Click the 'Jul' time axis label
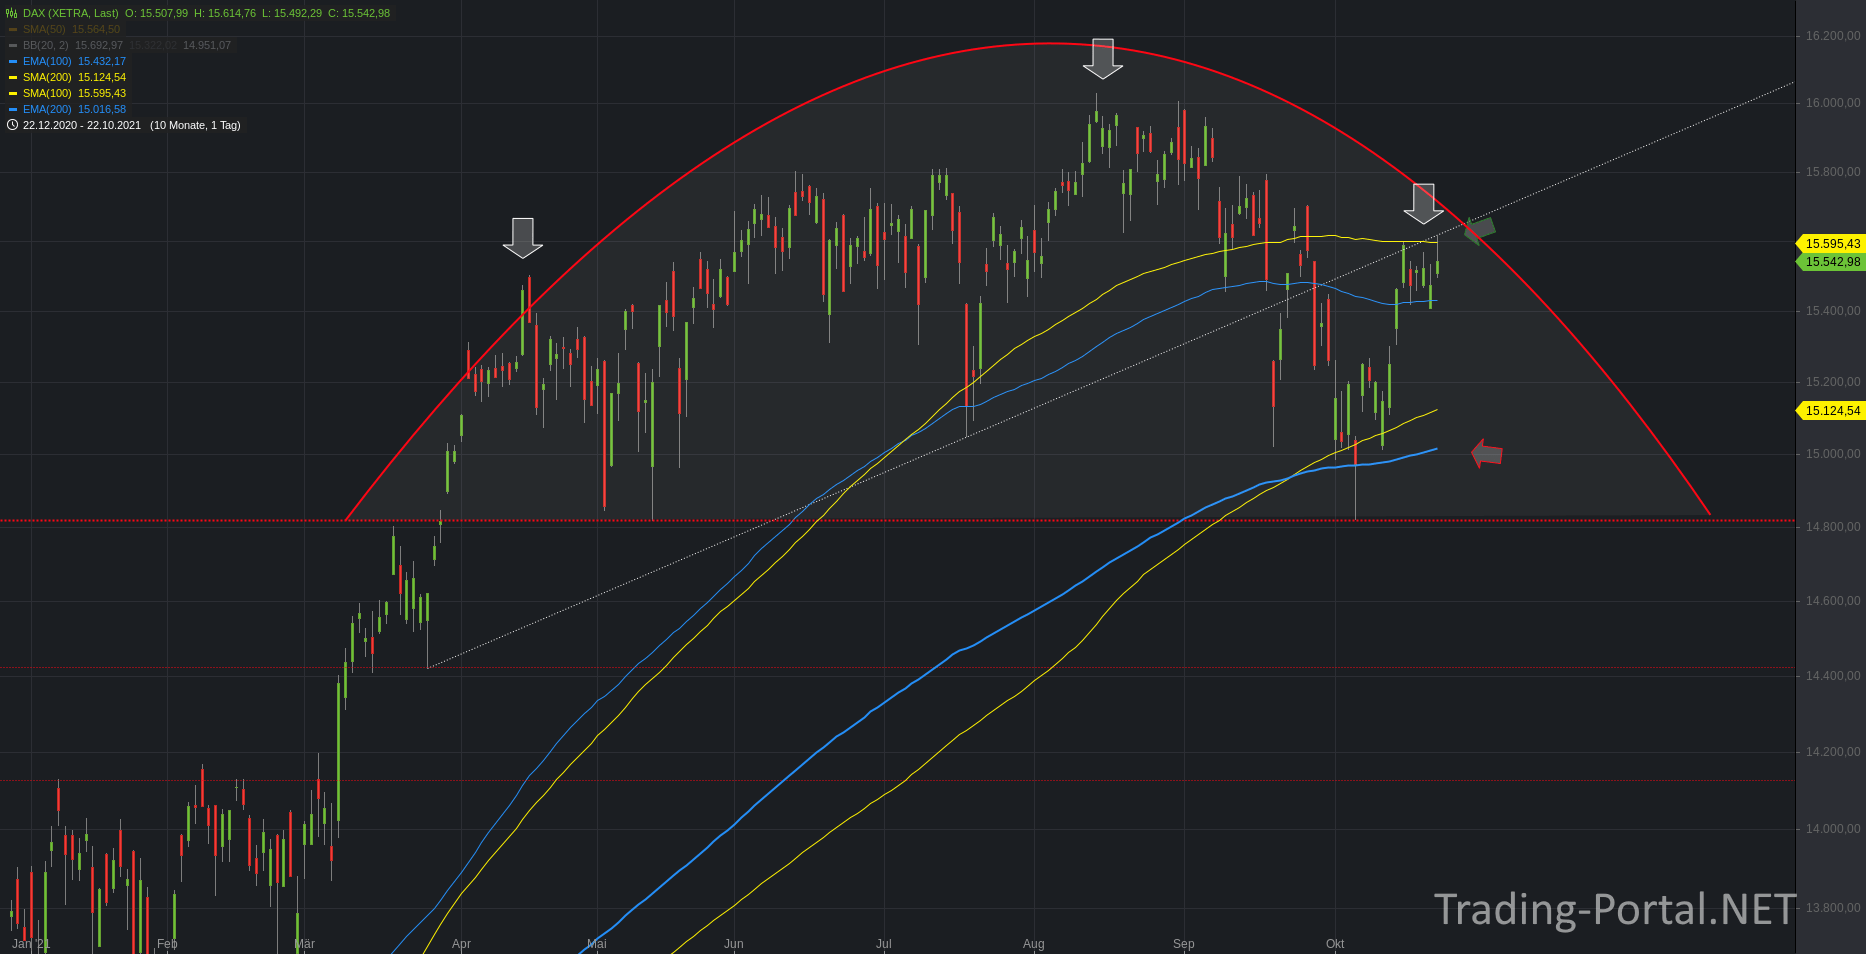Image resolution: width=1866 pixels, height=954 pixels. pos(884,944)
